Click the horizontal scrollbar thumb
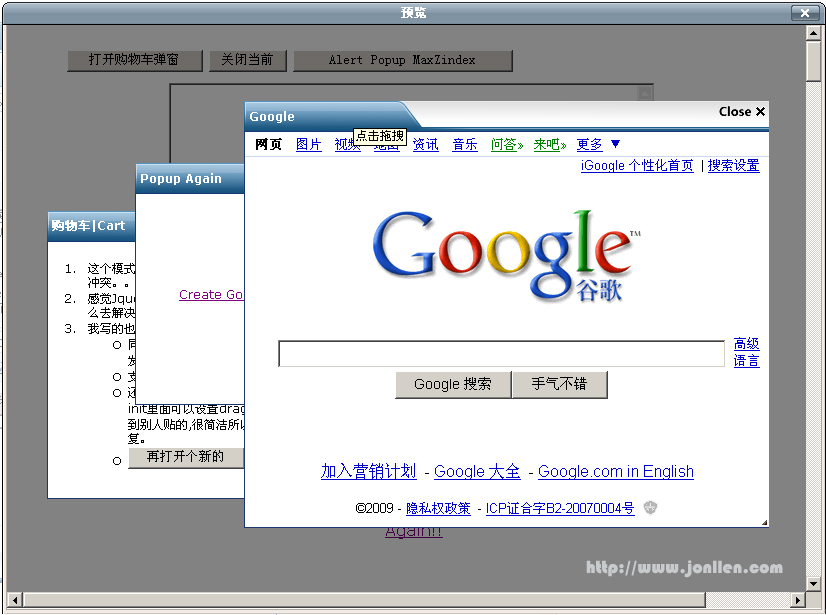 click(365, 600)
